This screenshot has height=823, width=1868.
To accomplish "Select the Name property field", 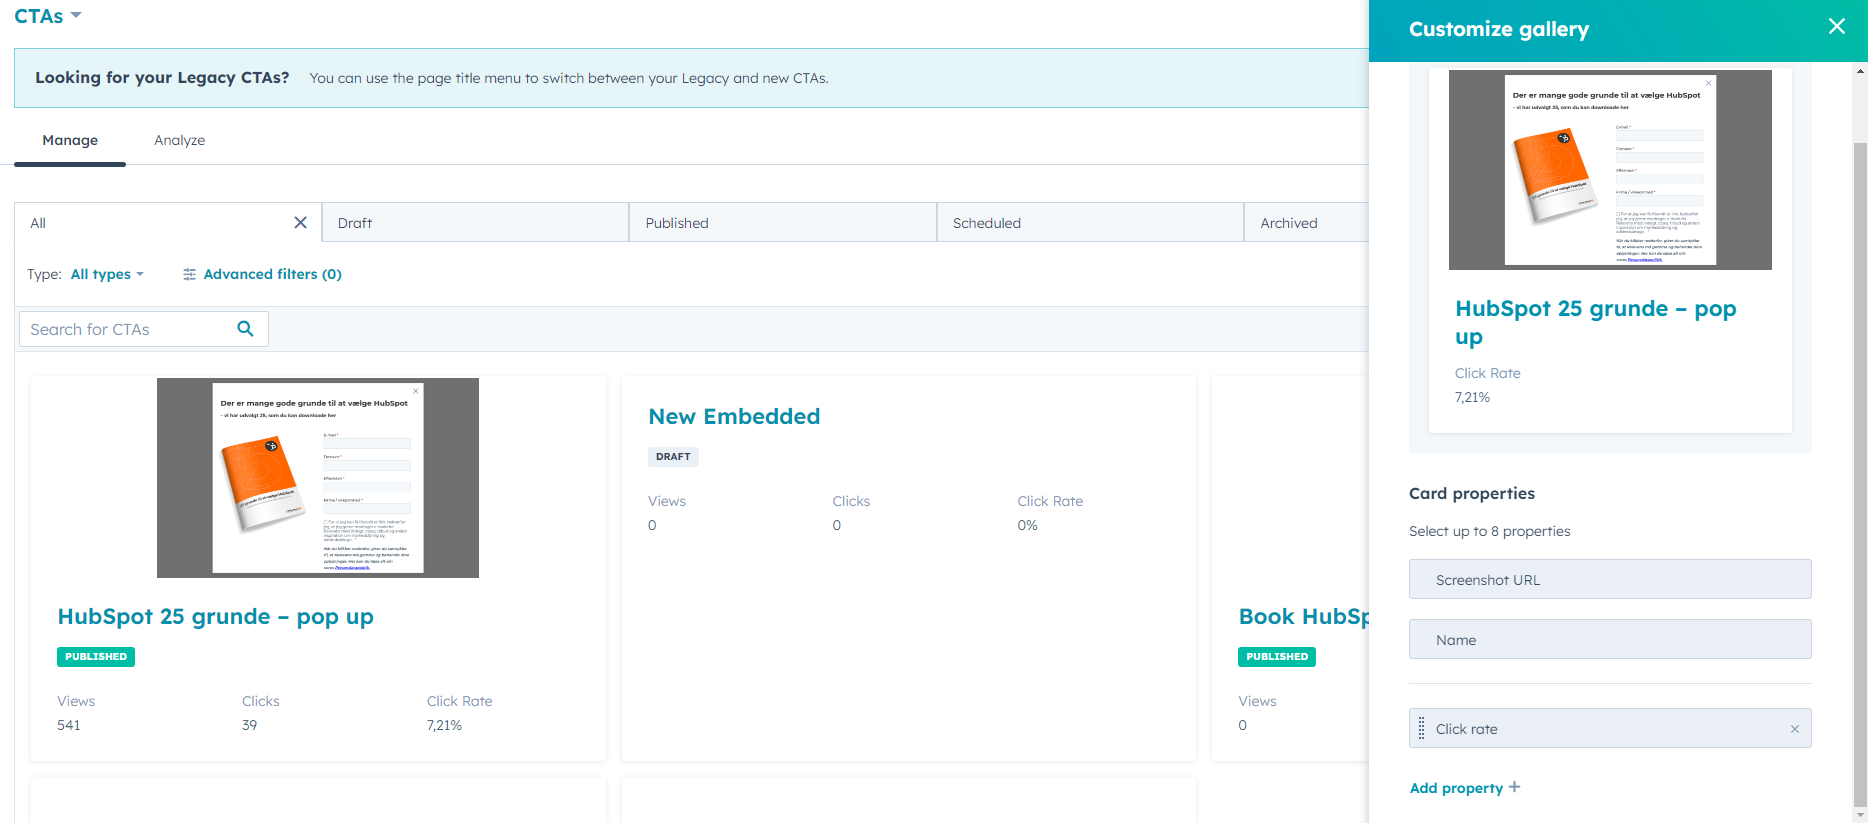I will [1610, 639].
